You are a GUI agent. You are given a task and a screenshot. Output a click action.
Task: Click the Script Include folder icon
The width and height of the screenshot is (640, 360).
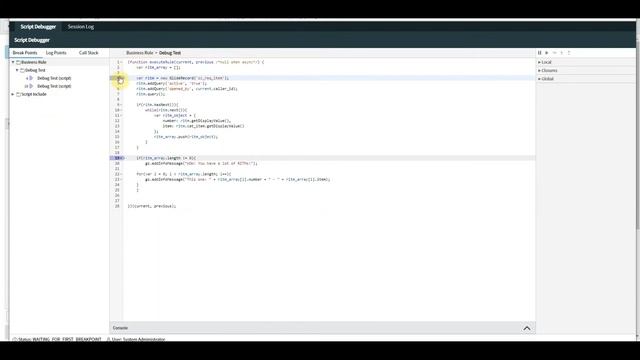pyautogui.click(x=18, y=94)
